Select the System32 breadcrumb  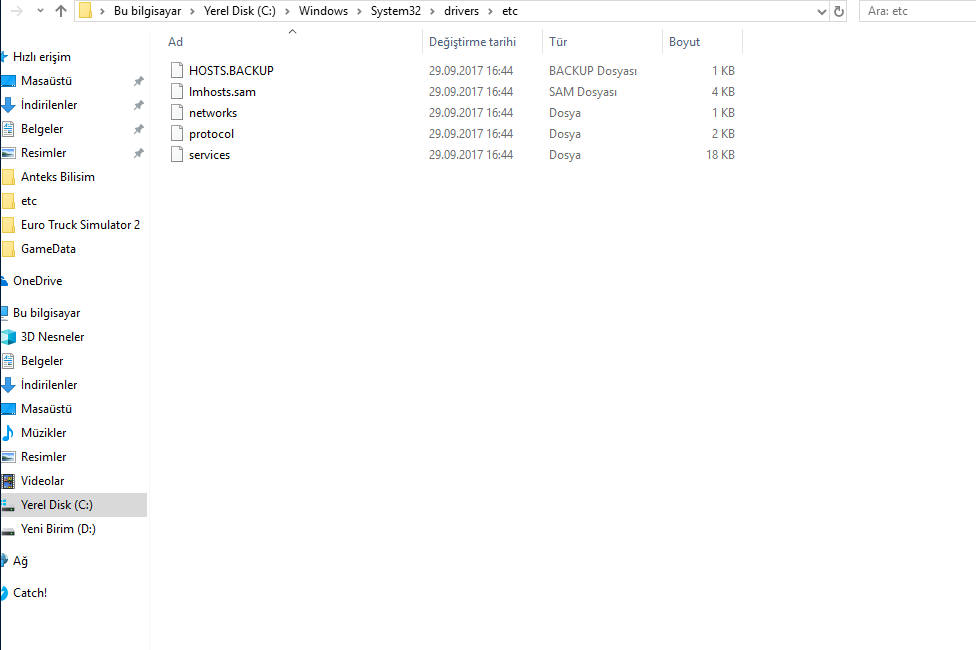point(396,11)
